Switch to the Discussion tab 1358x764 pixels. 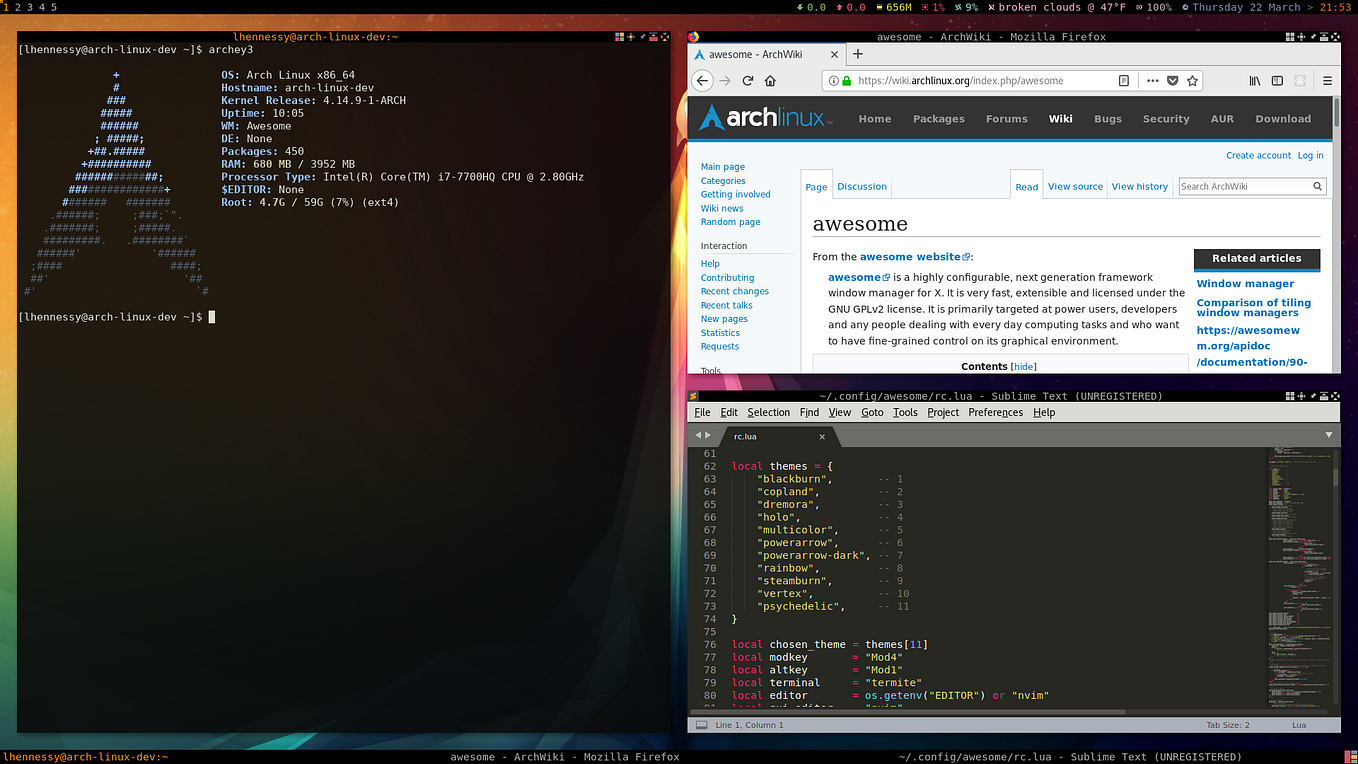861,186
